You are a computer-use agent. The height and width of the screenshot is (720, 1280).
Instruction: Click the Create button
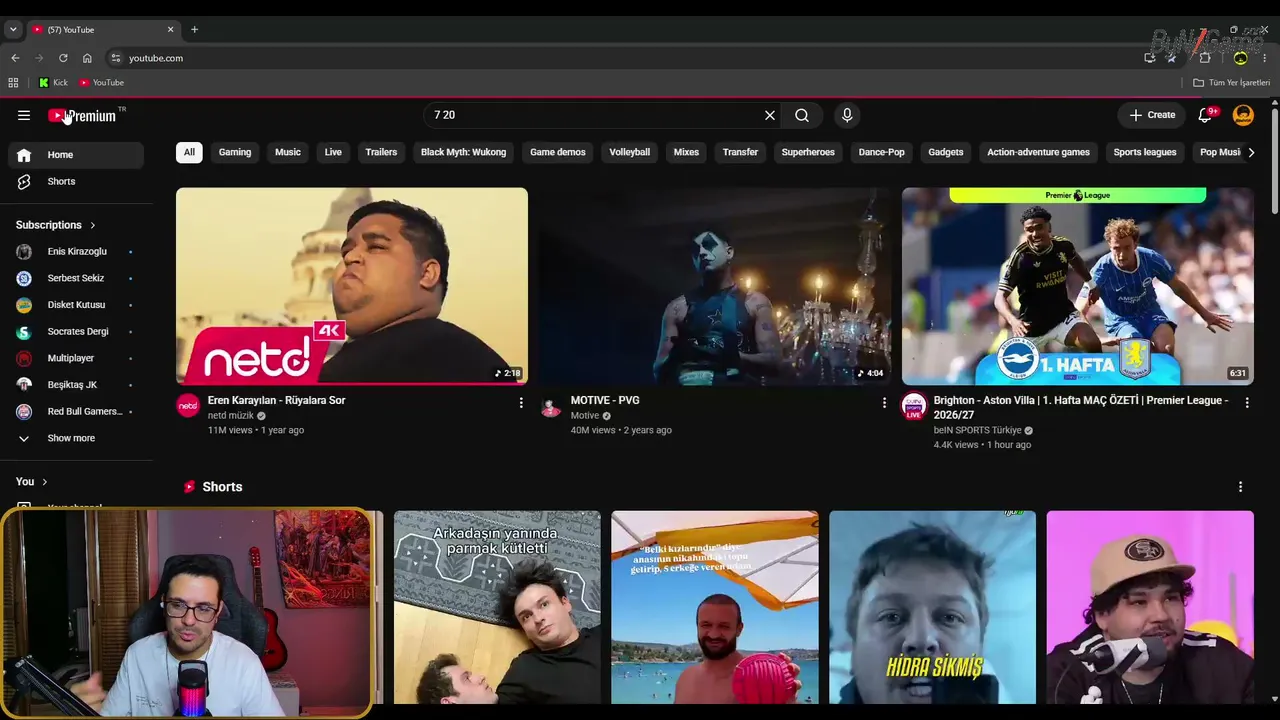pyautogui.click(x=1152, y=115)
